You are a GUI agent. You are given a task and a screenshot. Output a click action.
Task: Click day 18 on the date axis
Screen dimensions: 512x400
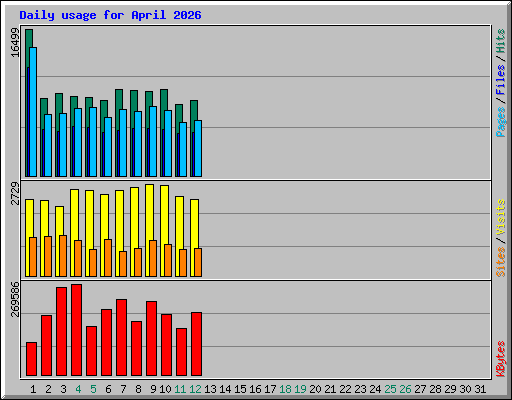[285, 389]
